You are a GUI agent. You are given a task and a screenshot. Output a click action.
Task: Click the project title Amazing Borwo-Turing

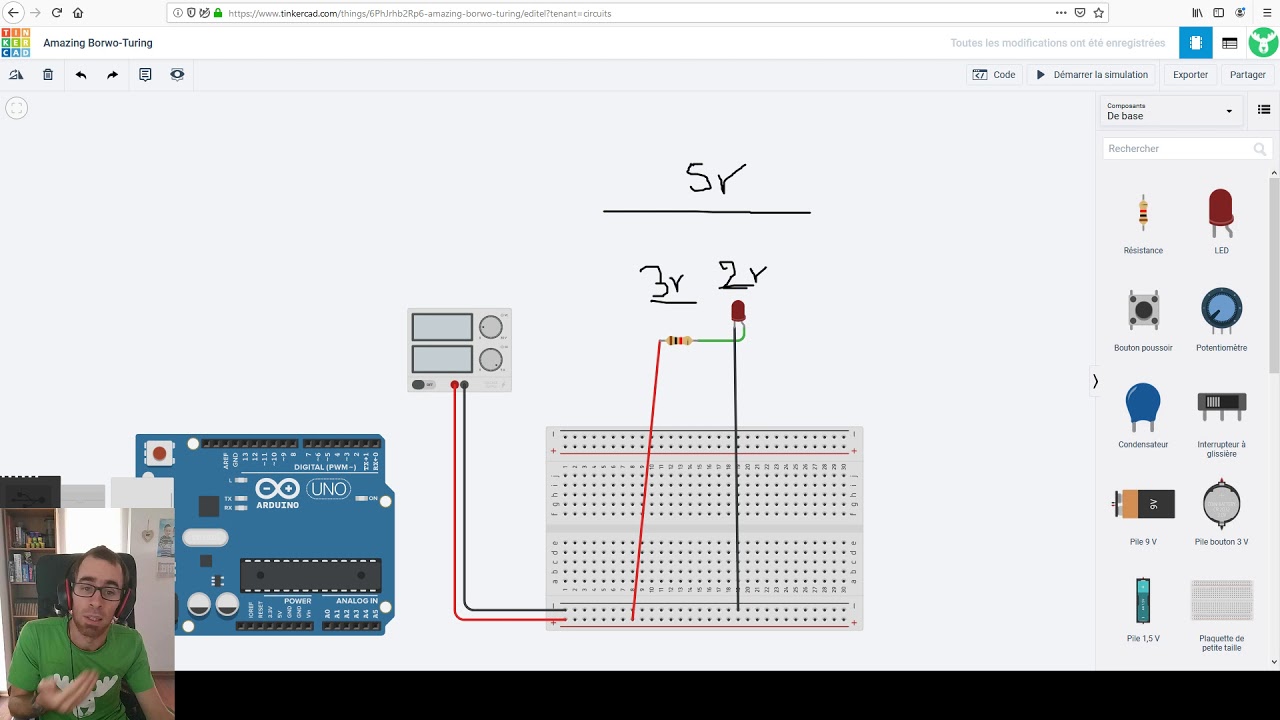tap(98, 43)
